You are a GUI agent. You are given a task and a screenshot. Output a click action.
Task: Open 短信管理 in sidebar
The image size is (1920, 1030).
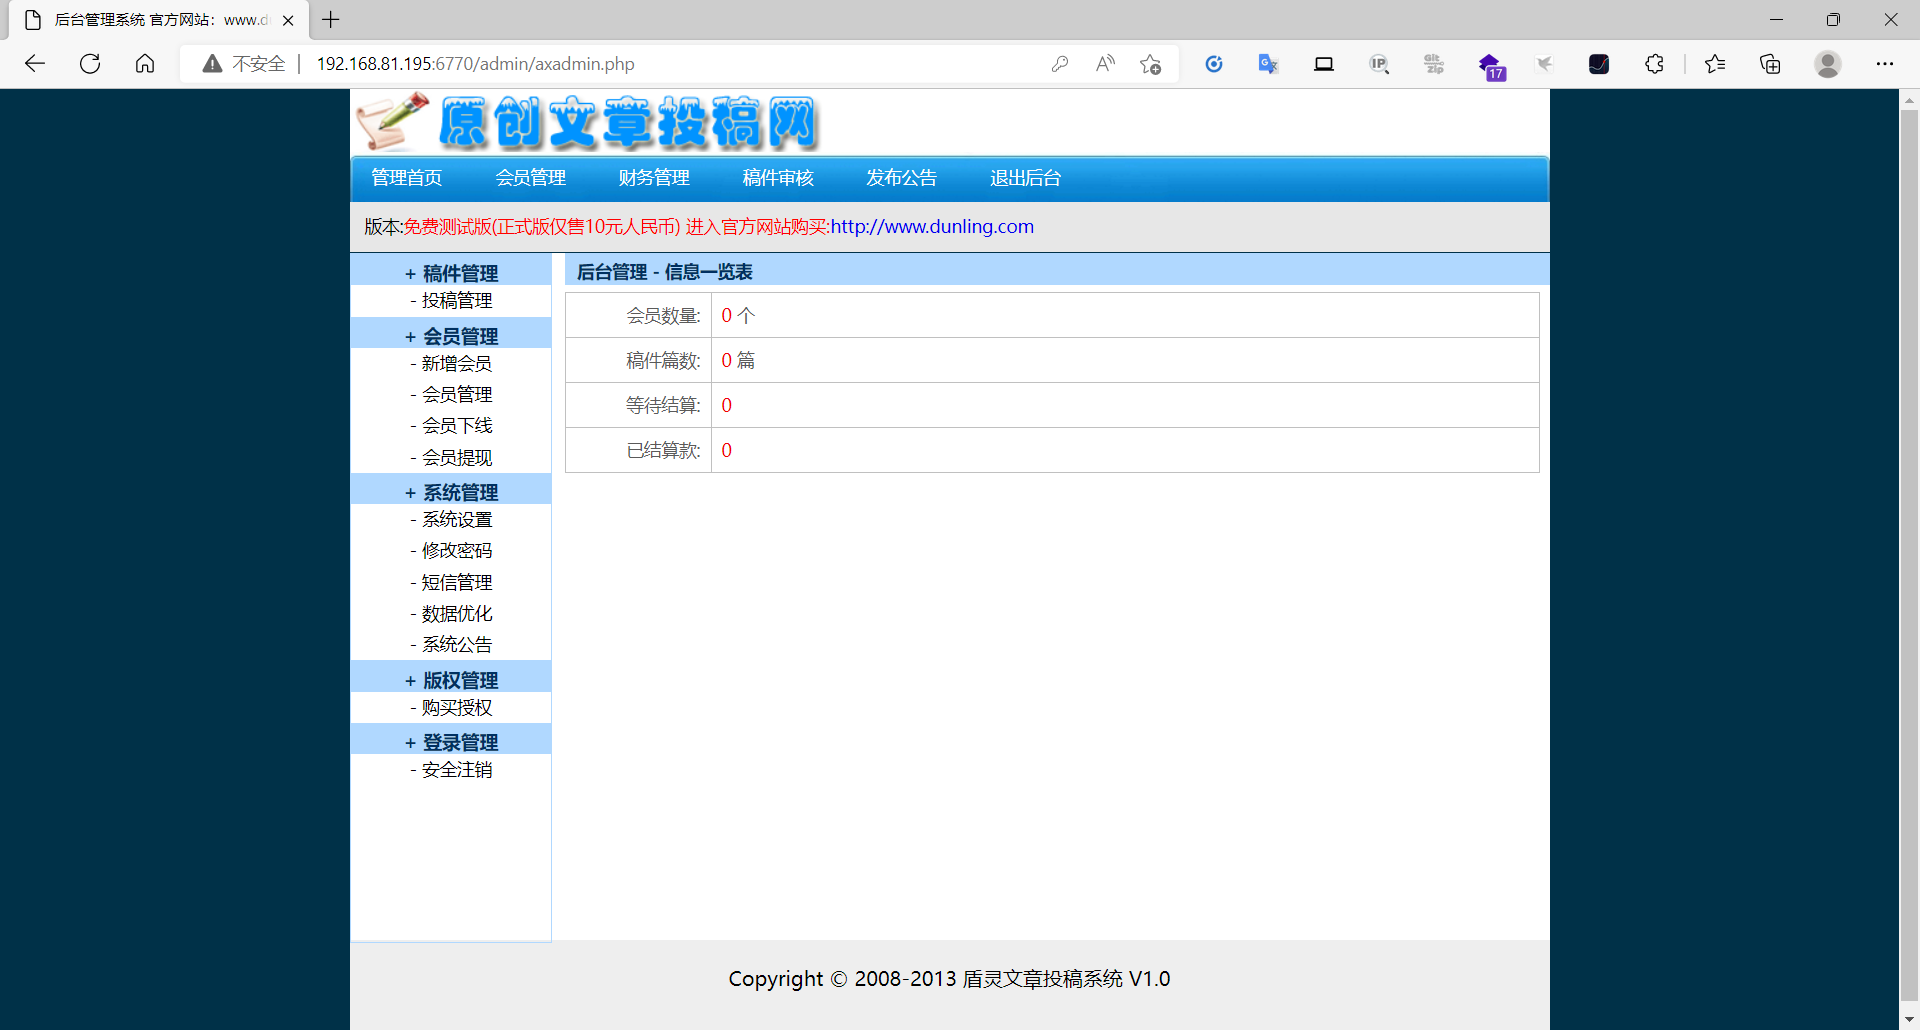click(x=457, y=583)
